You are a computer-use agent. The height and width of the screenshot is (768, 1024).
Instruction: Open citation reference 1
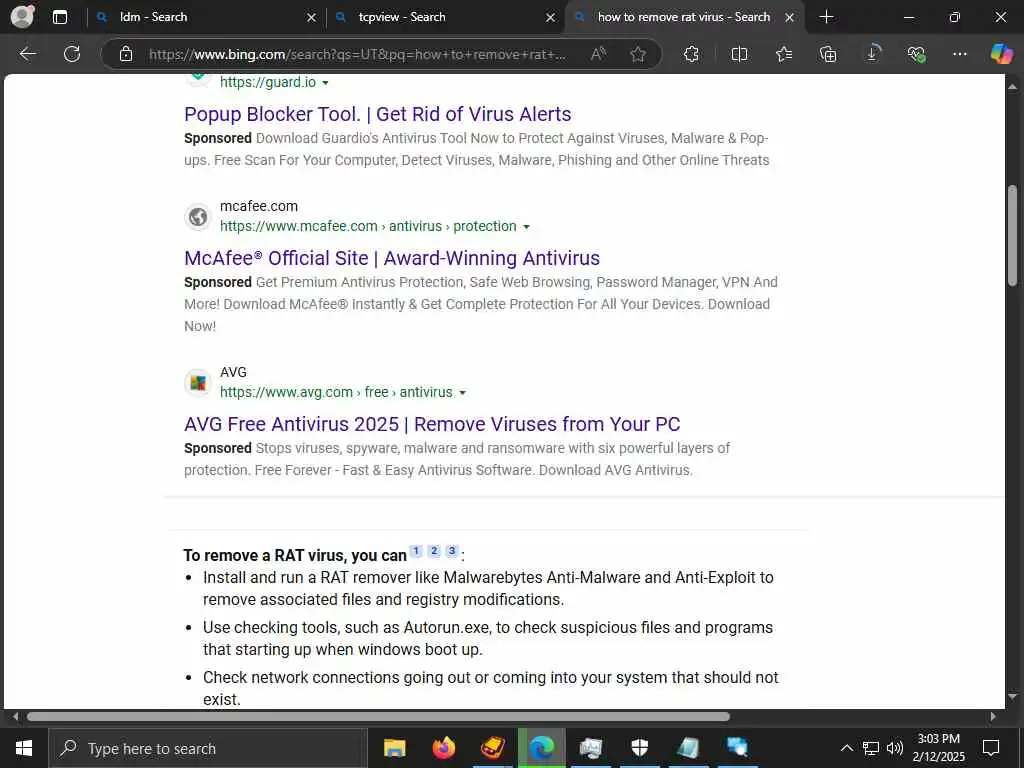coord(416,551)
